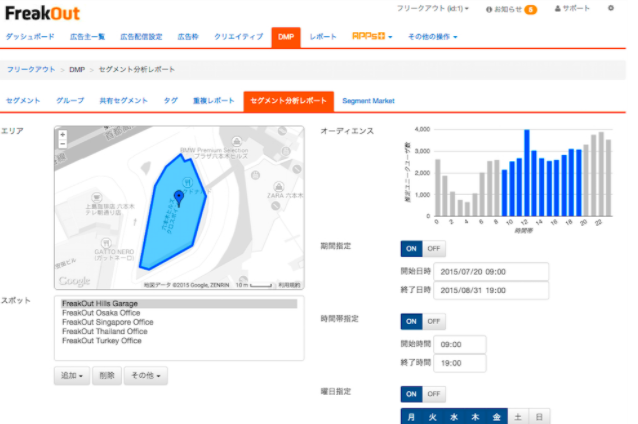
Task: Open 広告主一覧 in top navigation
Action: 87,37
